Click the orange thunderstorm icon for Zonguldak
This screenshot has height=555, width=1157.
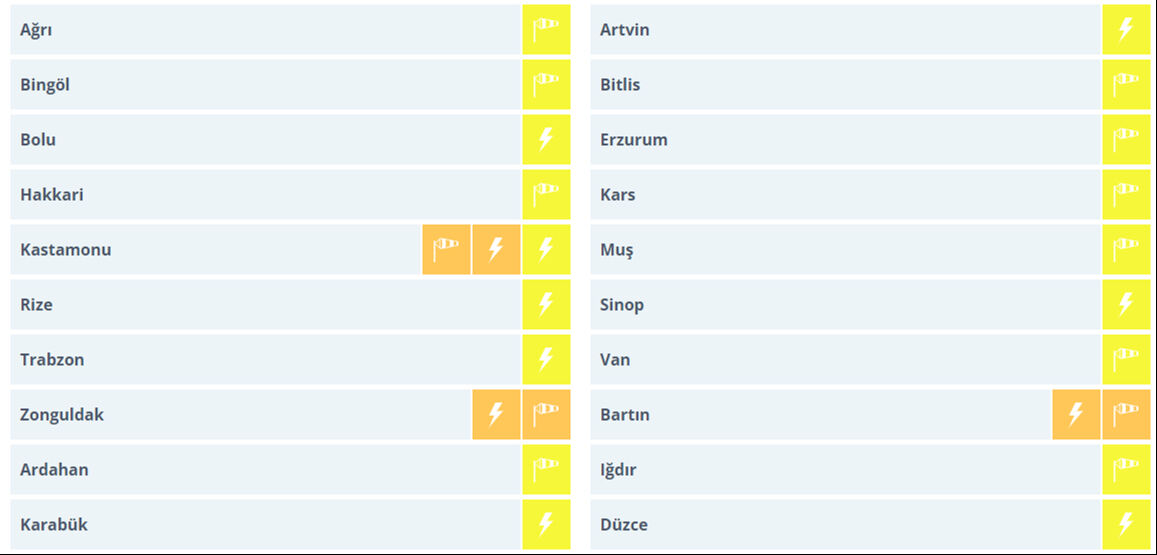(x=496, y=415)
